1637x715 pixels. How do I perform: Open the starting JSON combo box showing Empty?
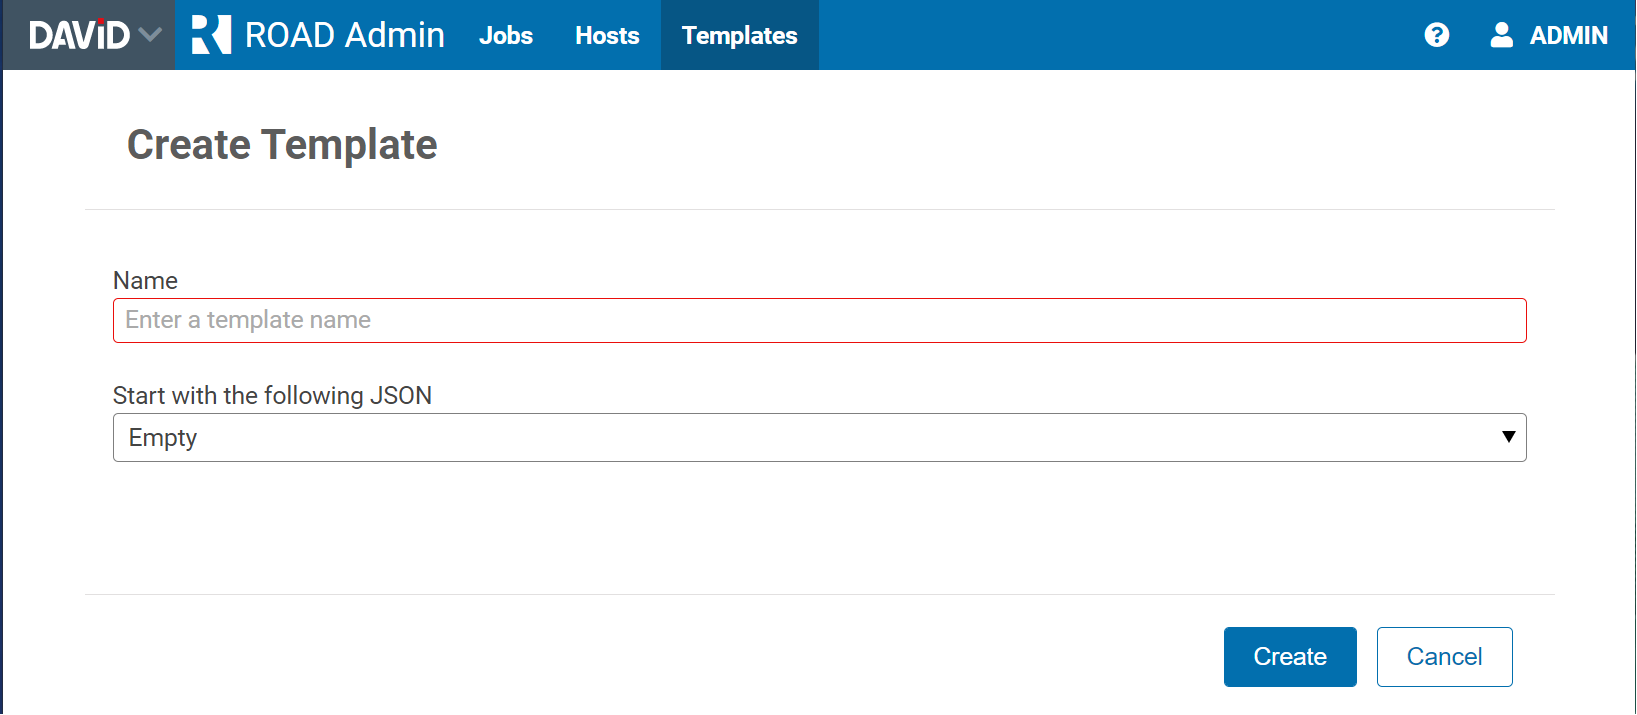[819, 438]
